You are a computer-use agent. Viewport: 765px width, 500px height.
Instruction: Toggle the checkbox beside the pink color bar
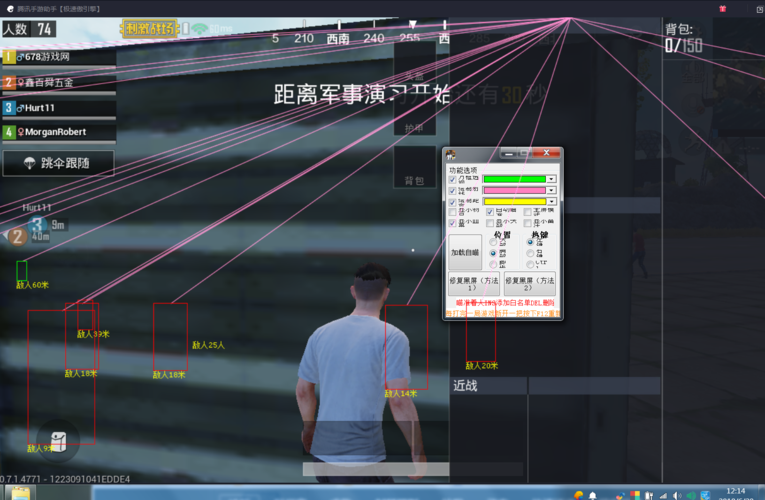(x=452, y=190)
